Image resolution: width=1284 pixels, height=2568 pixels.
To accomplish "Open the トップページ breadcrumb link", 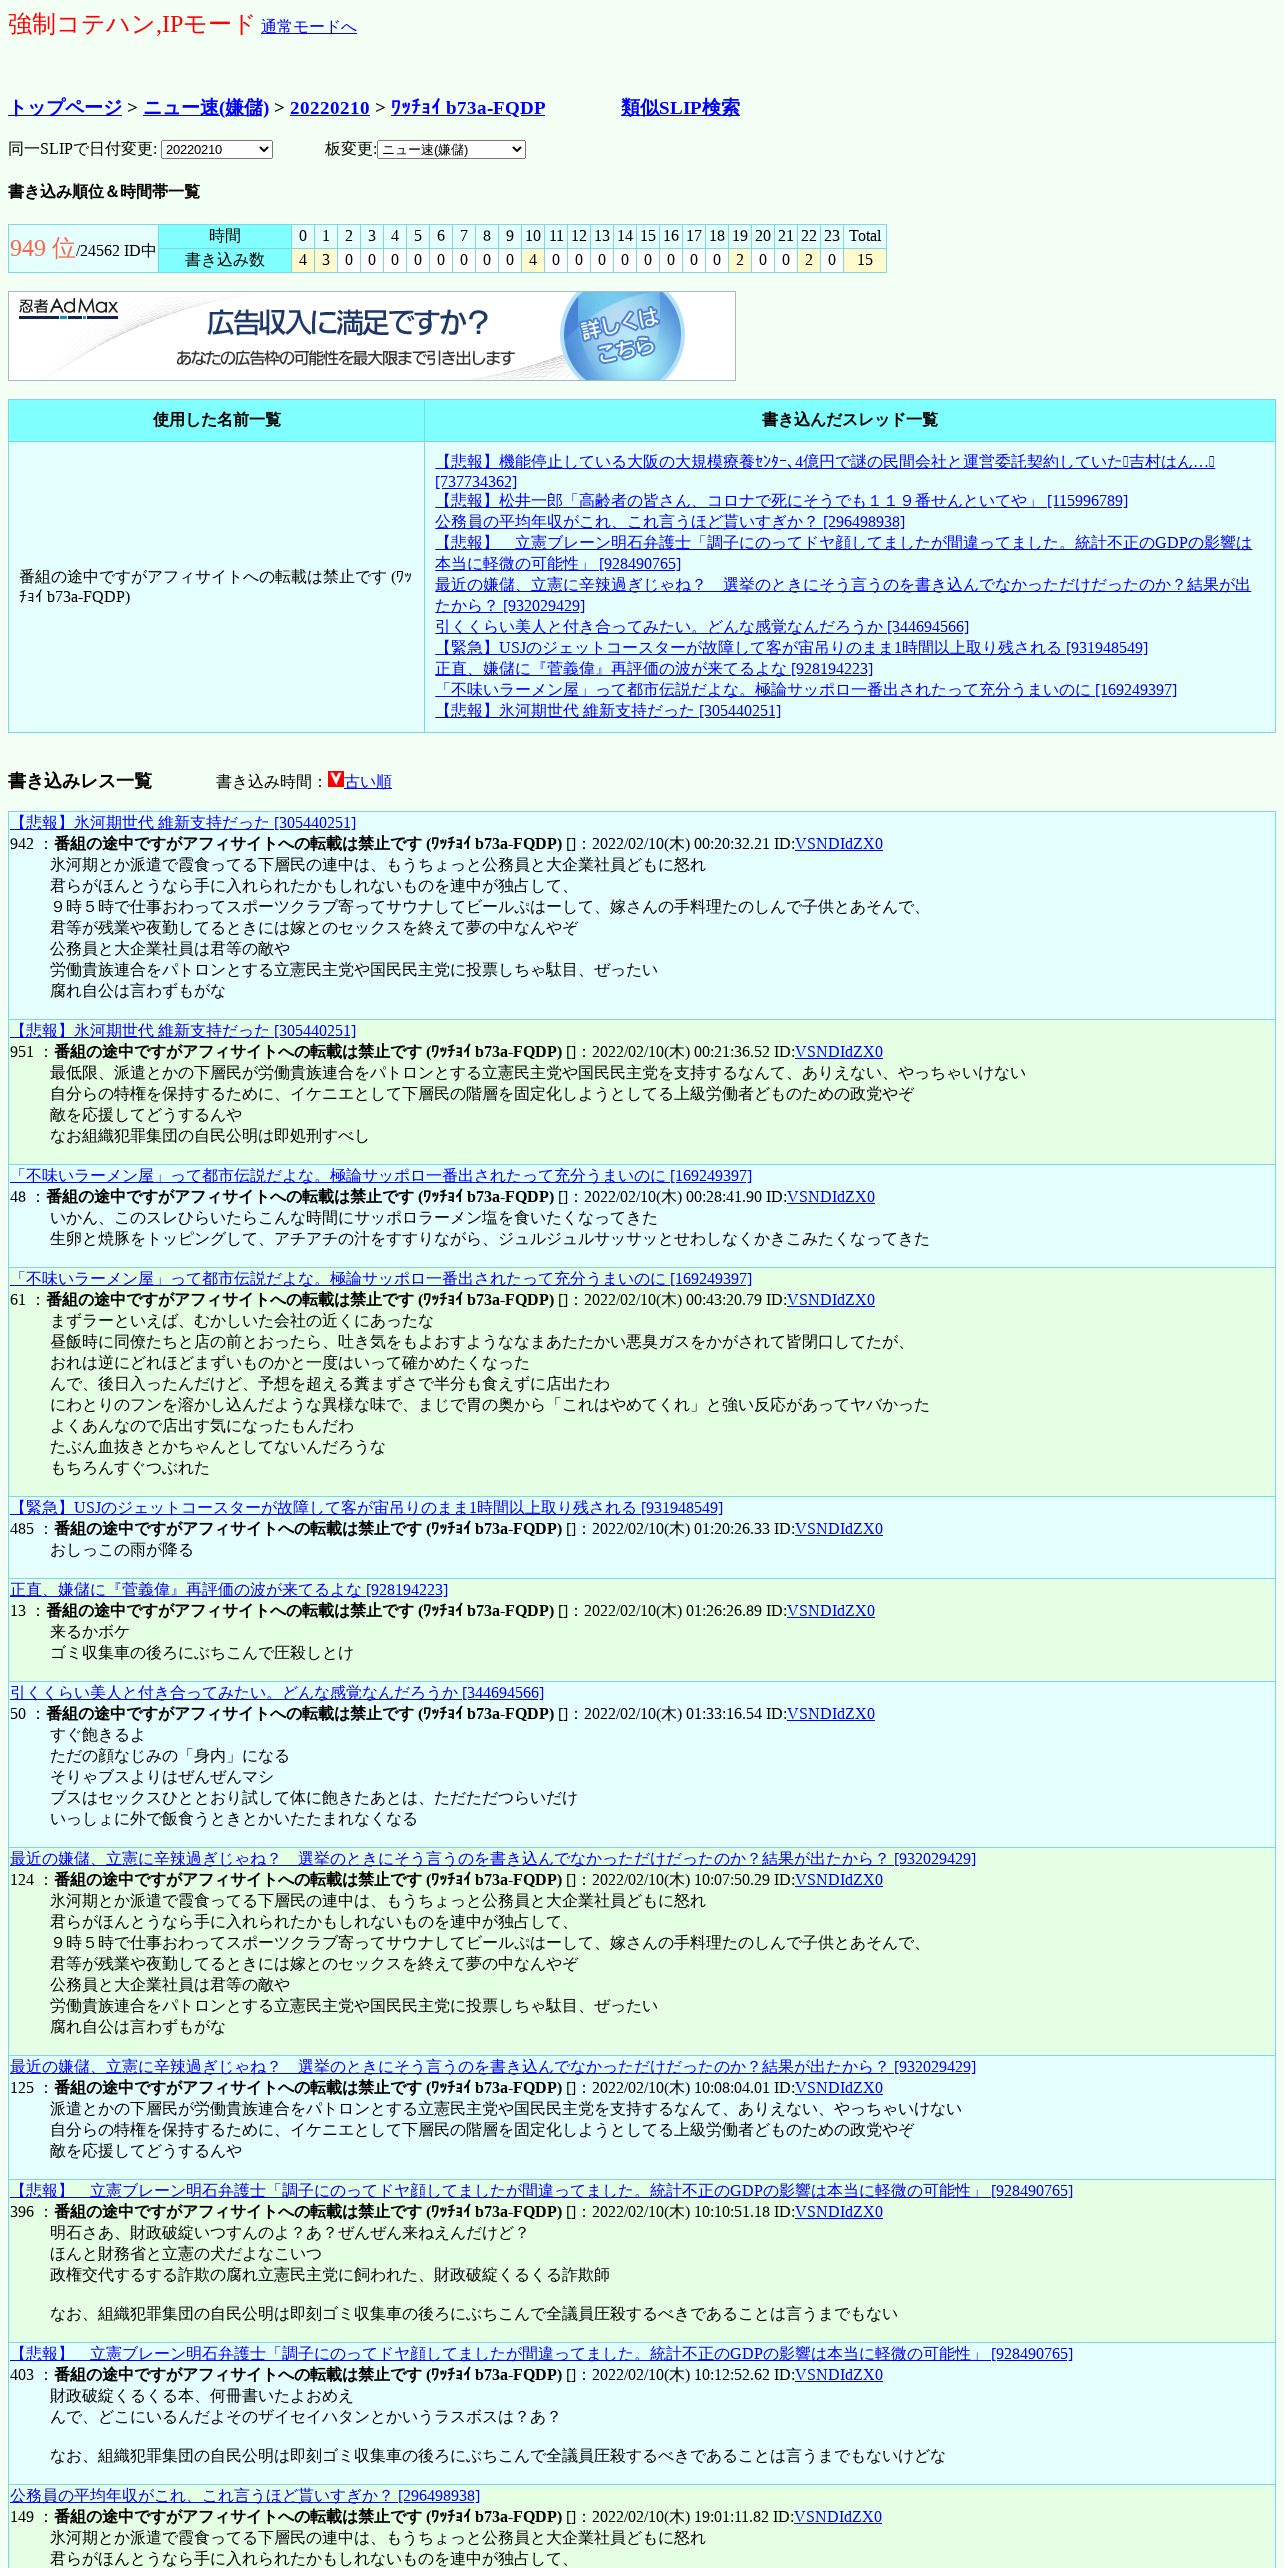I will point(65,108).
